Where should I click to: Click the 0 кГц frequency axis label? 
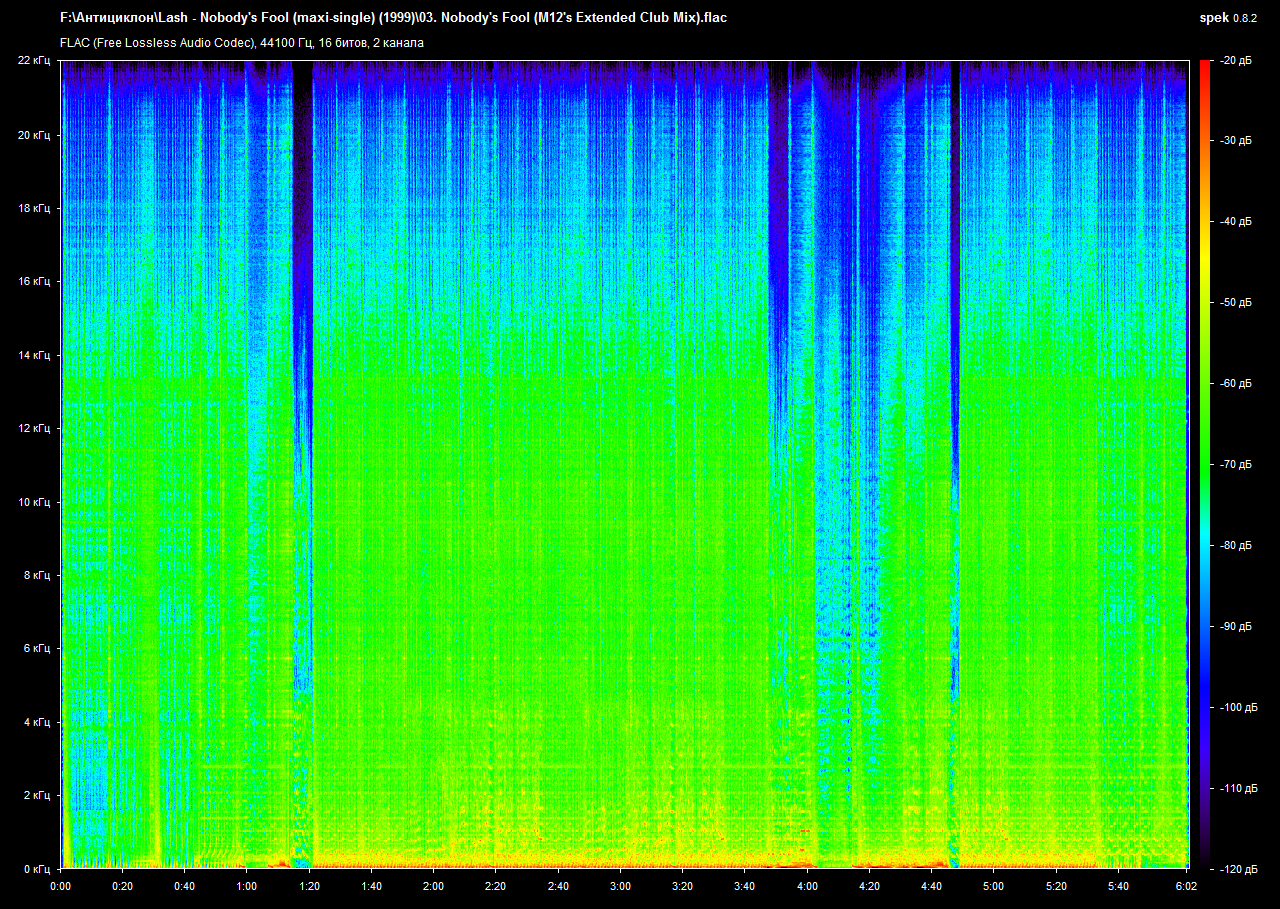[37, 869]
